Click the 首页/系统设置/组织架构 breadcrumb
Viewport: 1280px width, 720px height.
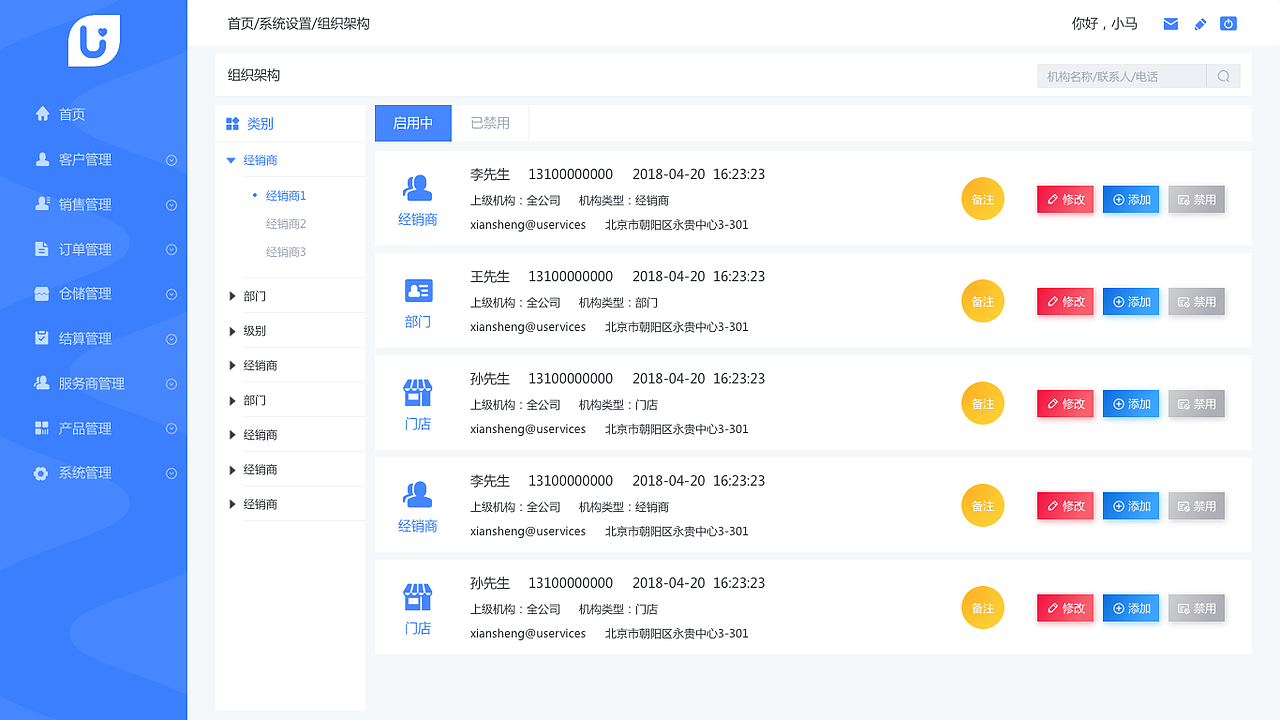coord(299,23)
